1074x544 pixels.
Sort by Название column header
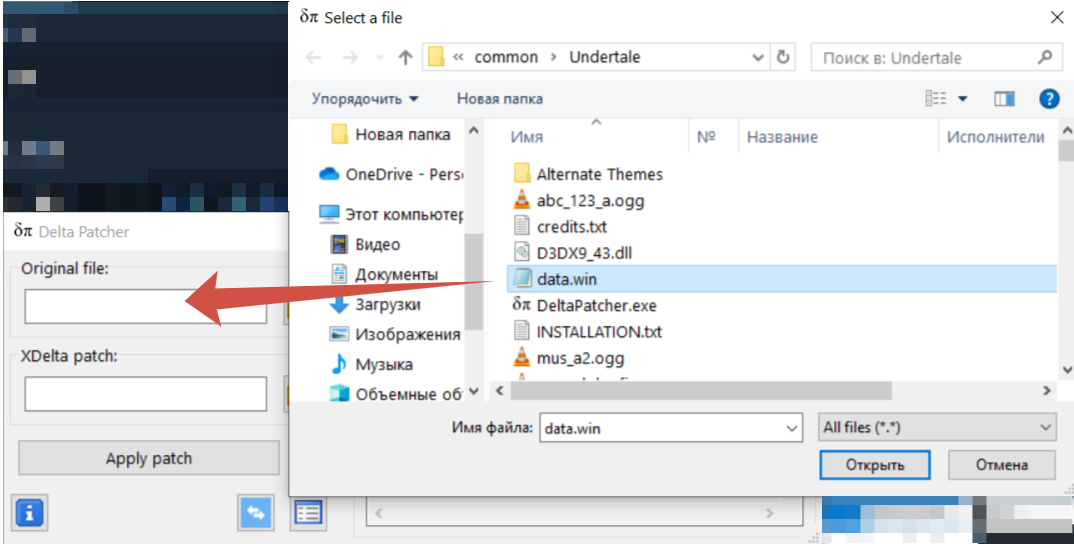pos(782,137)
